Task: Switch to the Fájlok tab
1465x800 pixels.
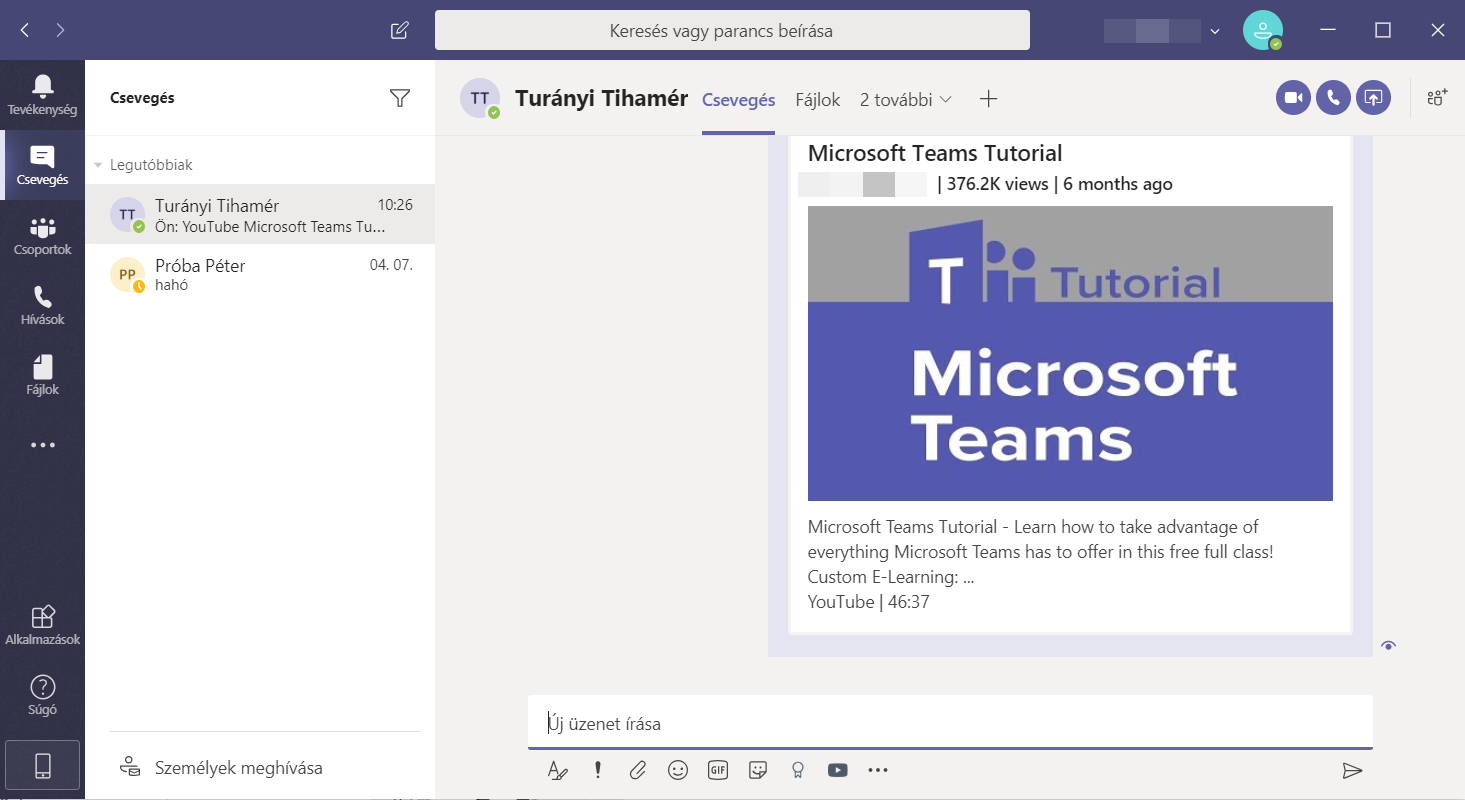Action: pyautogui.click(x=818, y=99)
